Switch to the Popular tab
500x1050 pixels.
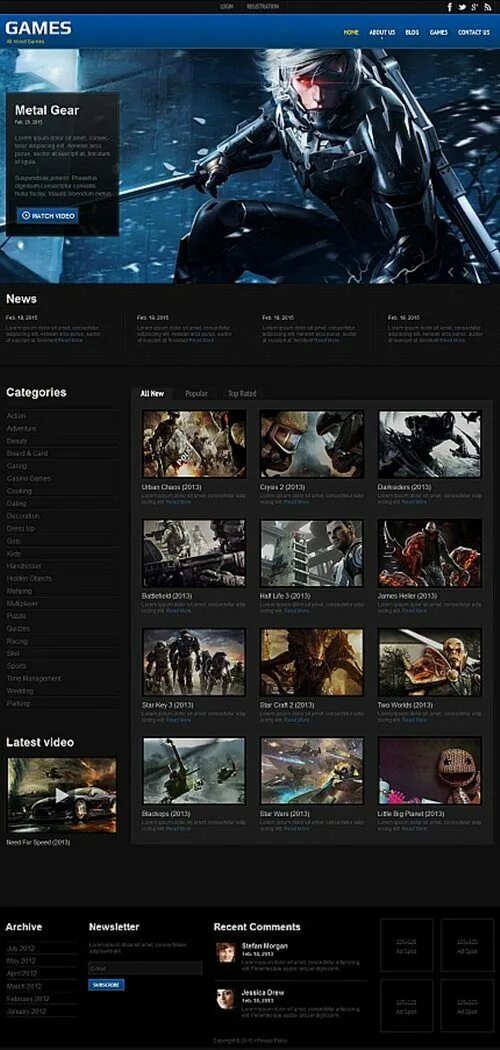pyautogui.click(x=196, y=394)
